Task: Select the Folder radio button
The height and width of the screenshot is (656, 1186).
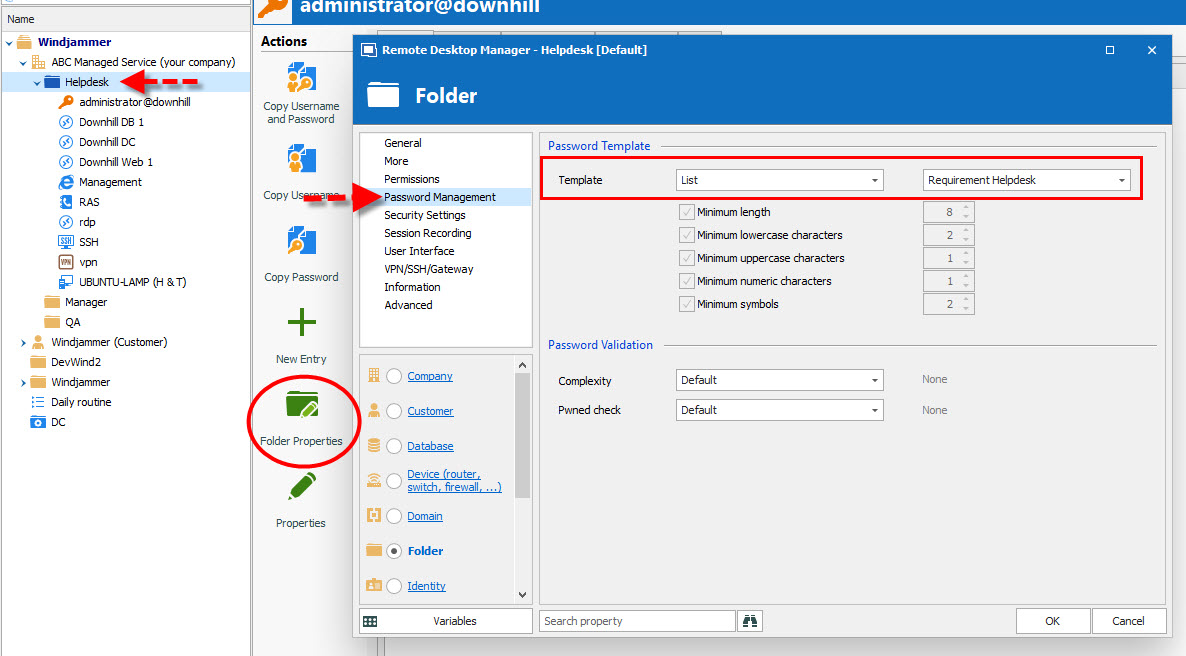Action: [394, 551]
